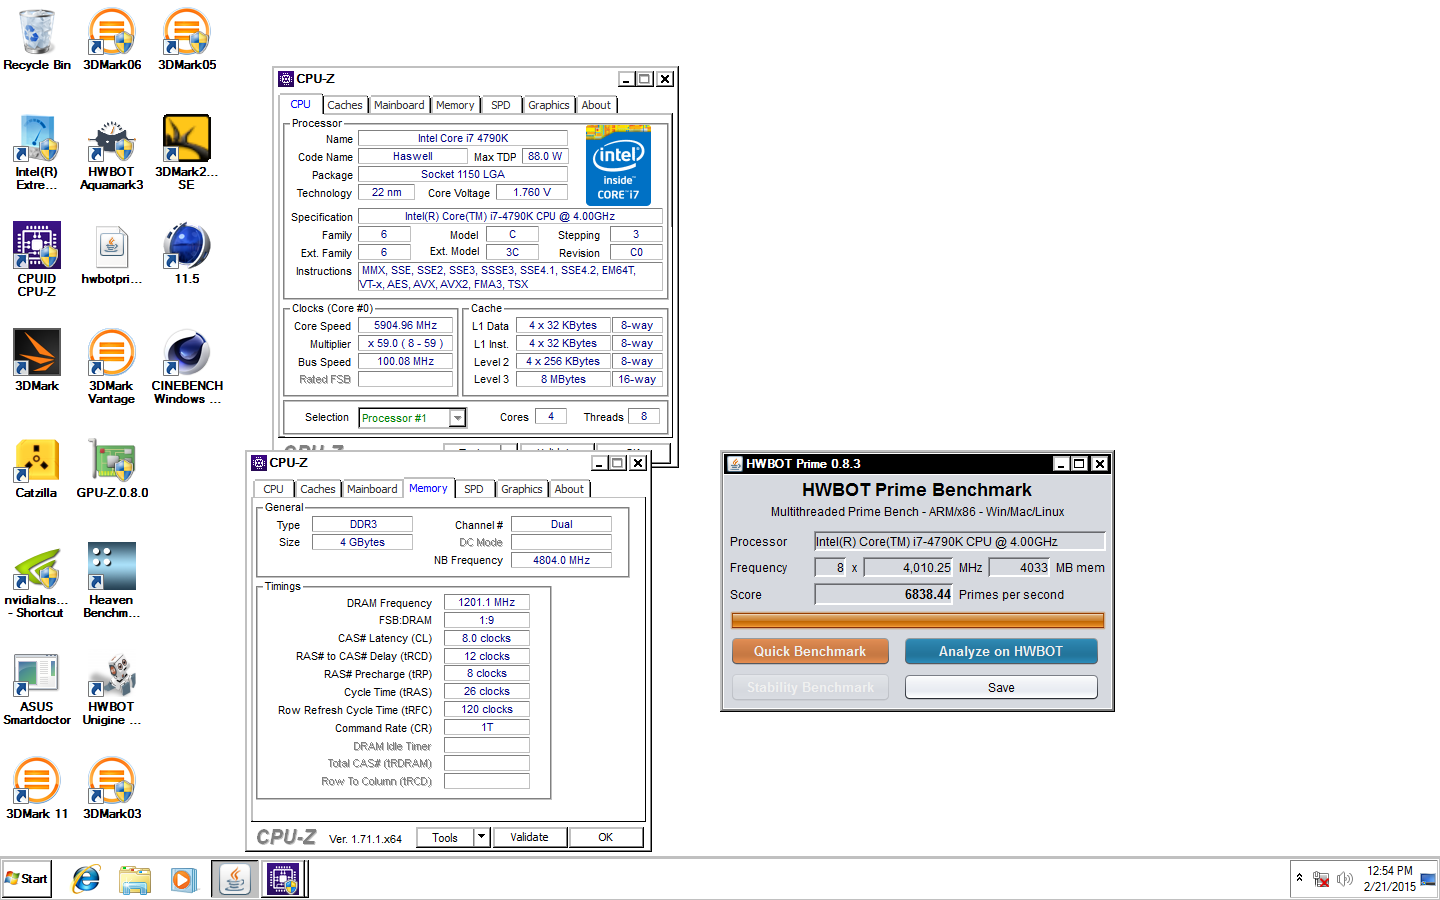Open Internet Explorer from the taskbar
Viewport: 1440px width, 900px height.
[87, 879]
